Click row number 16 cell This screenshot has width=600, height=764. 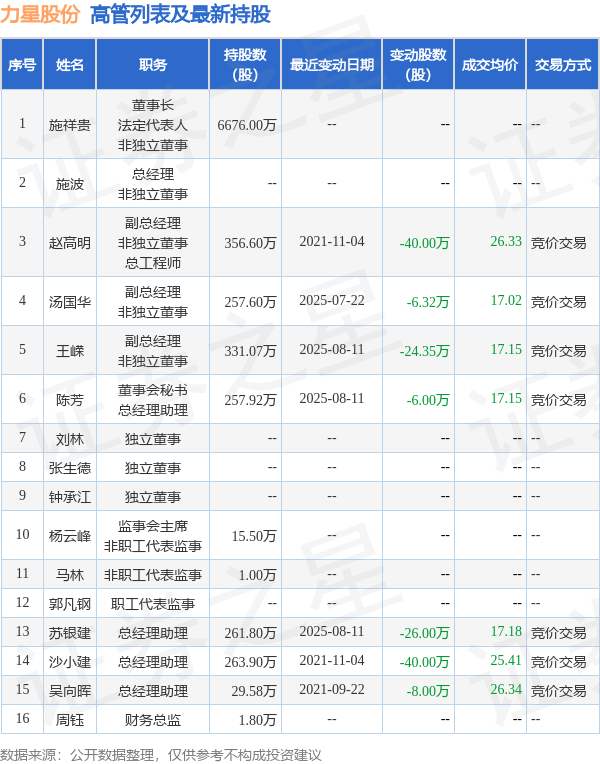click(22, 718)
